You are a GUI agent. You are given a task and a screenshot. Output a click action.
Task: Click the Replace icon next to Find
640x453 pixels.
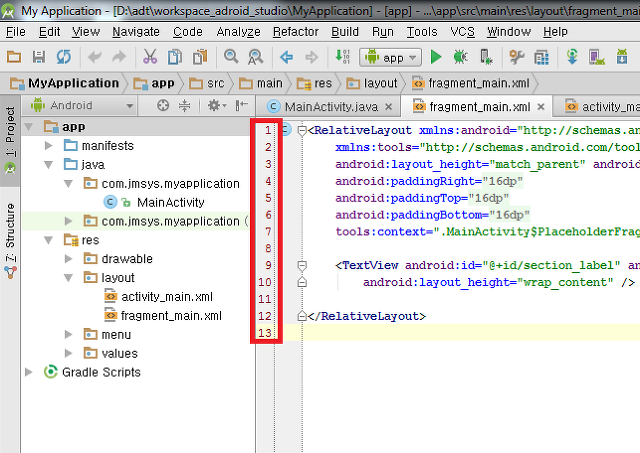[x=256, y=57]
